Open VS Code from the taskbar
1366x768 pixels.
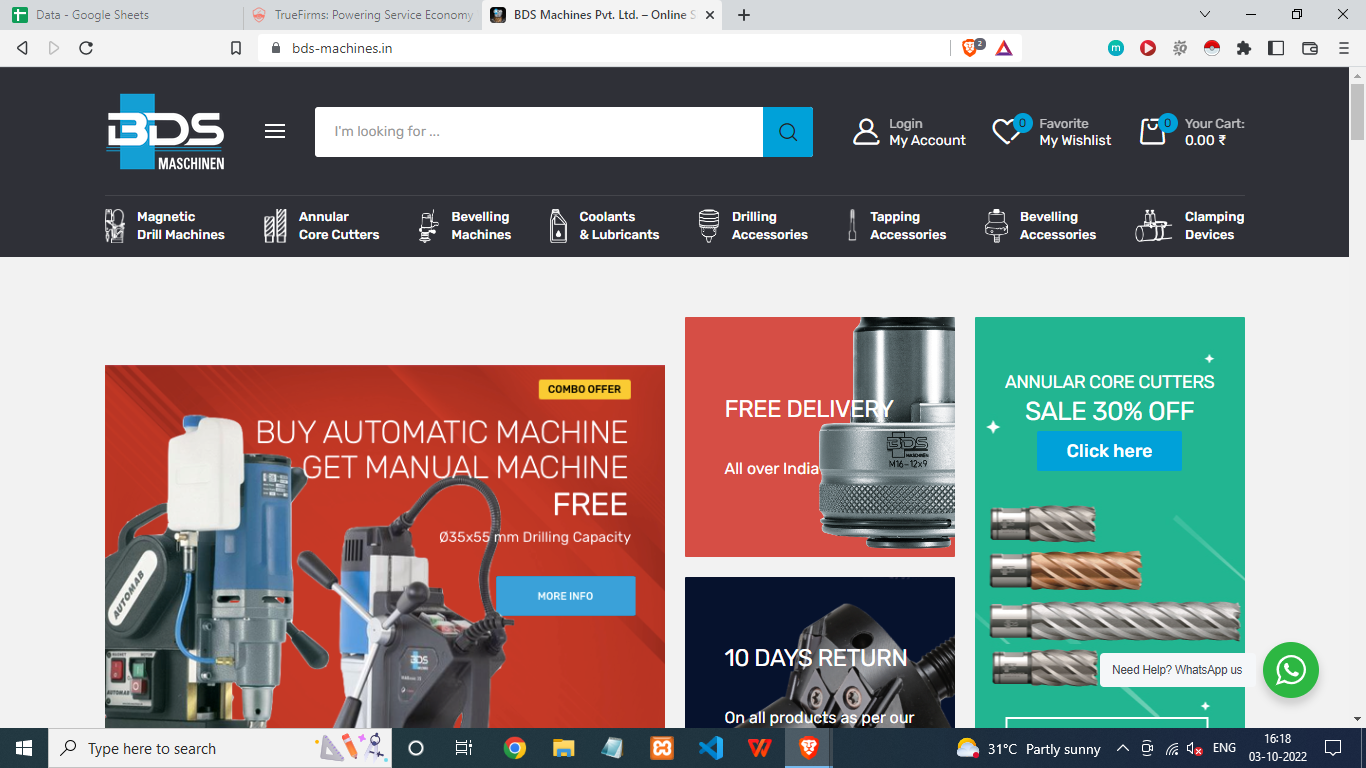coord(711,748)
